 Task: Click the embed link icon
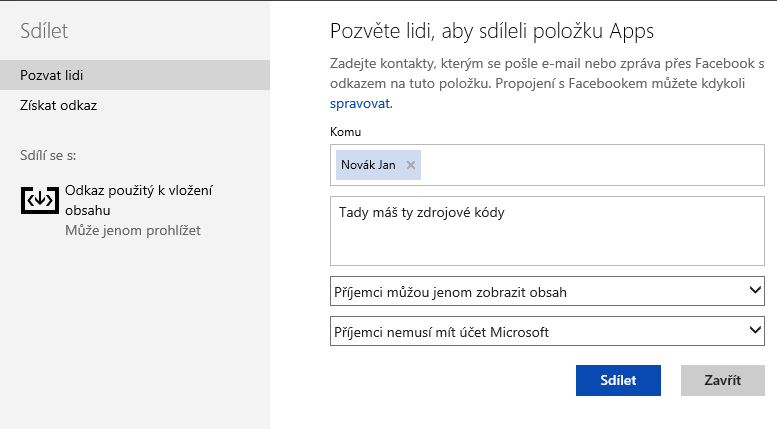point(40,200)
